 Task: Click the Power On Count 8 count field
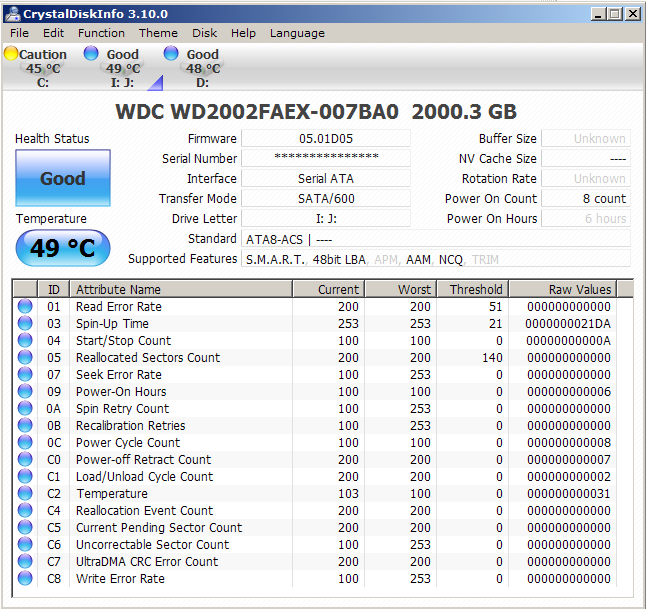[x=586, y=199]
